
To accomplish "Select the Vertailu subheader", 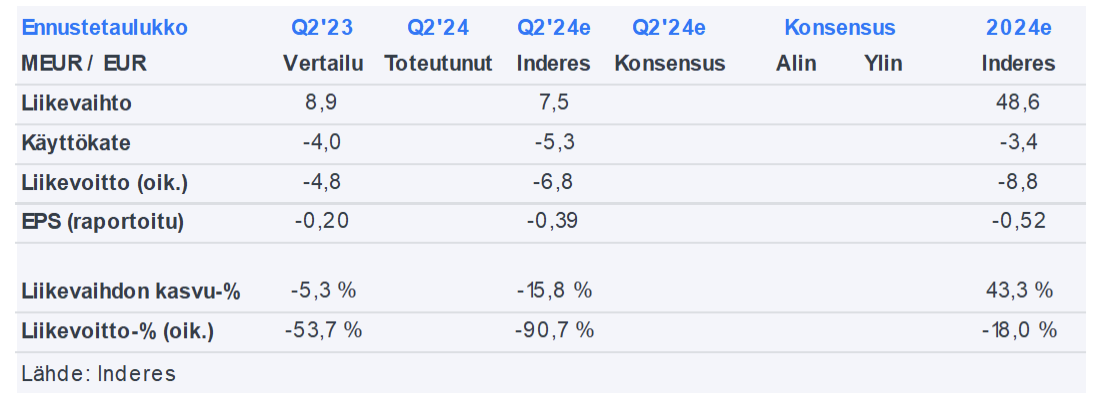I will [322, 64].
